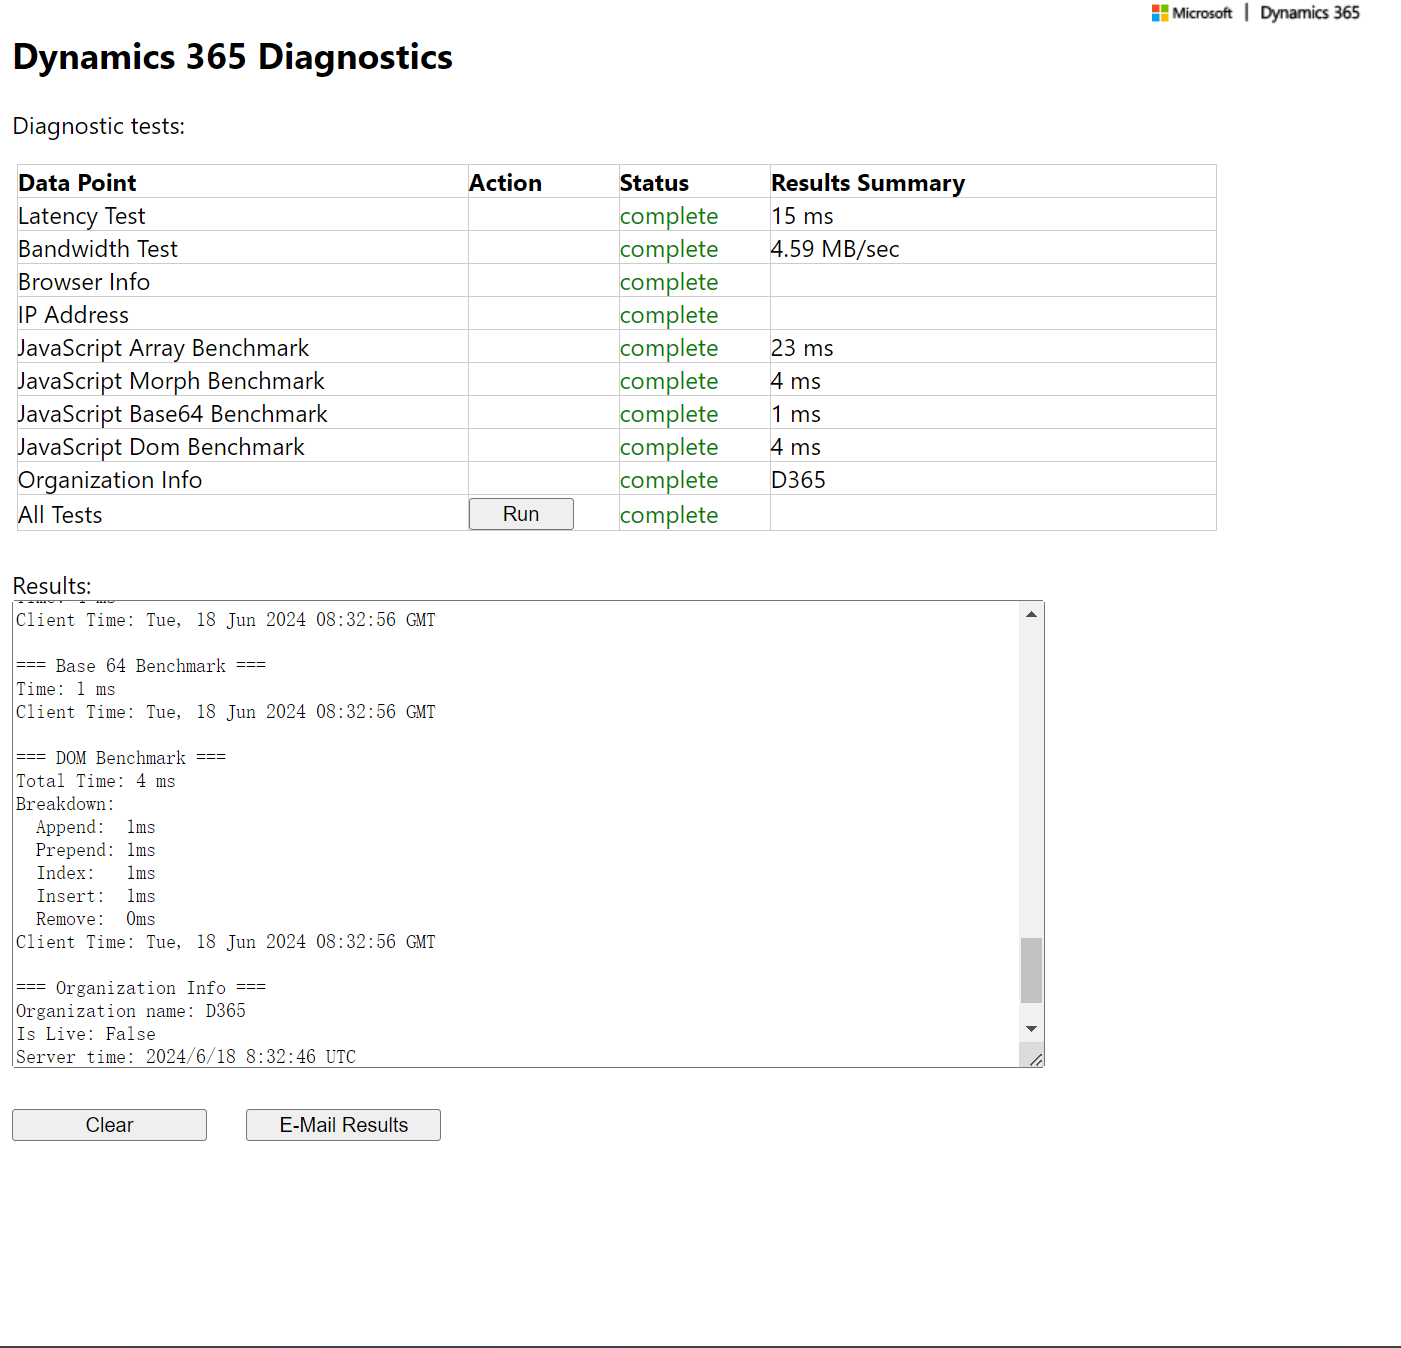
Task: Click the results scrollbar down arrow
Action: 1031,1029
